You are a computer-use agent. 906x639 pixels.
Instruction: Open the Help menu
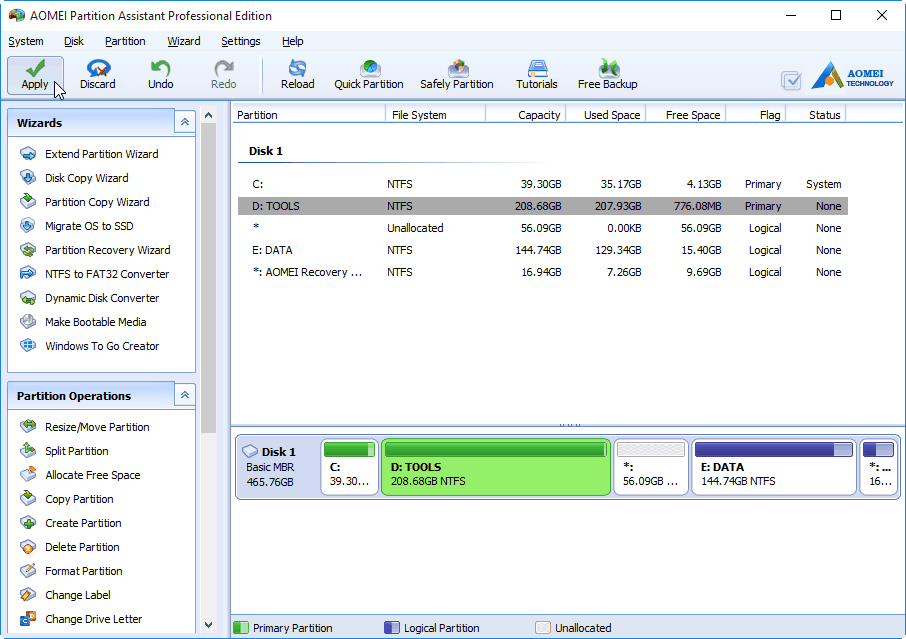coord(293,41)
